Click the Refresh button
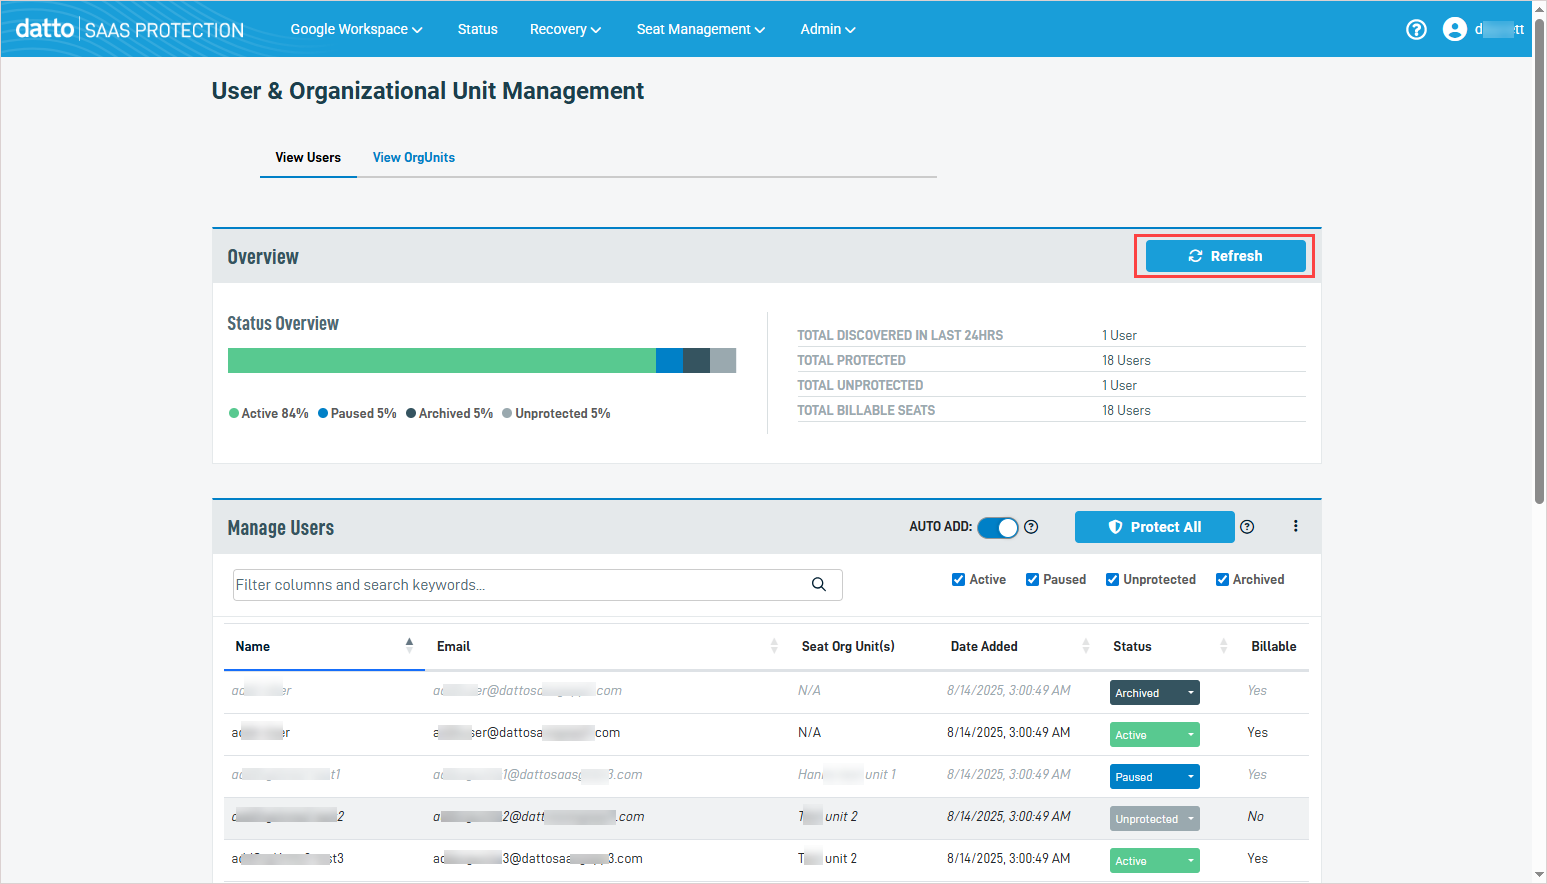Screen dimensions: 1547x884 click(x=1225, y=256)
